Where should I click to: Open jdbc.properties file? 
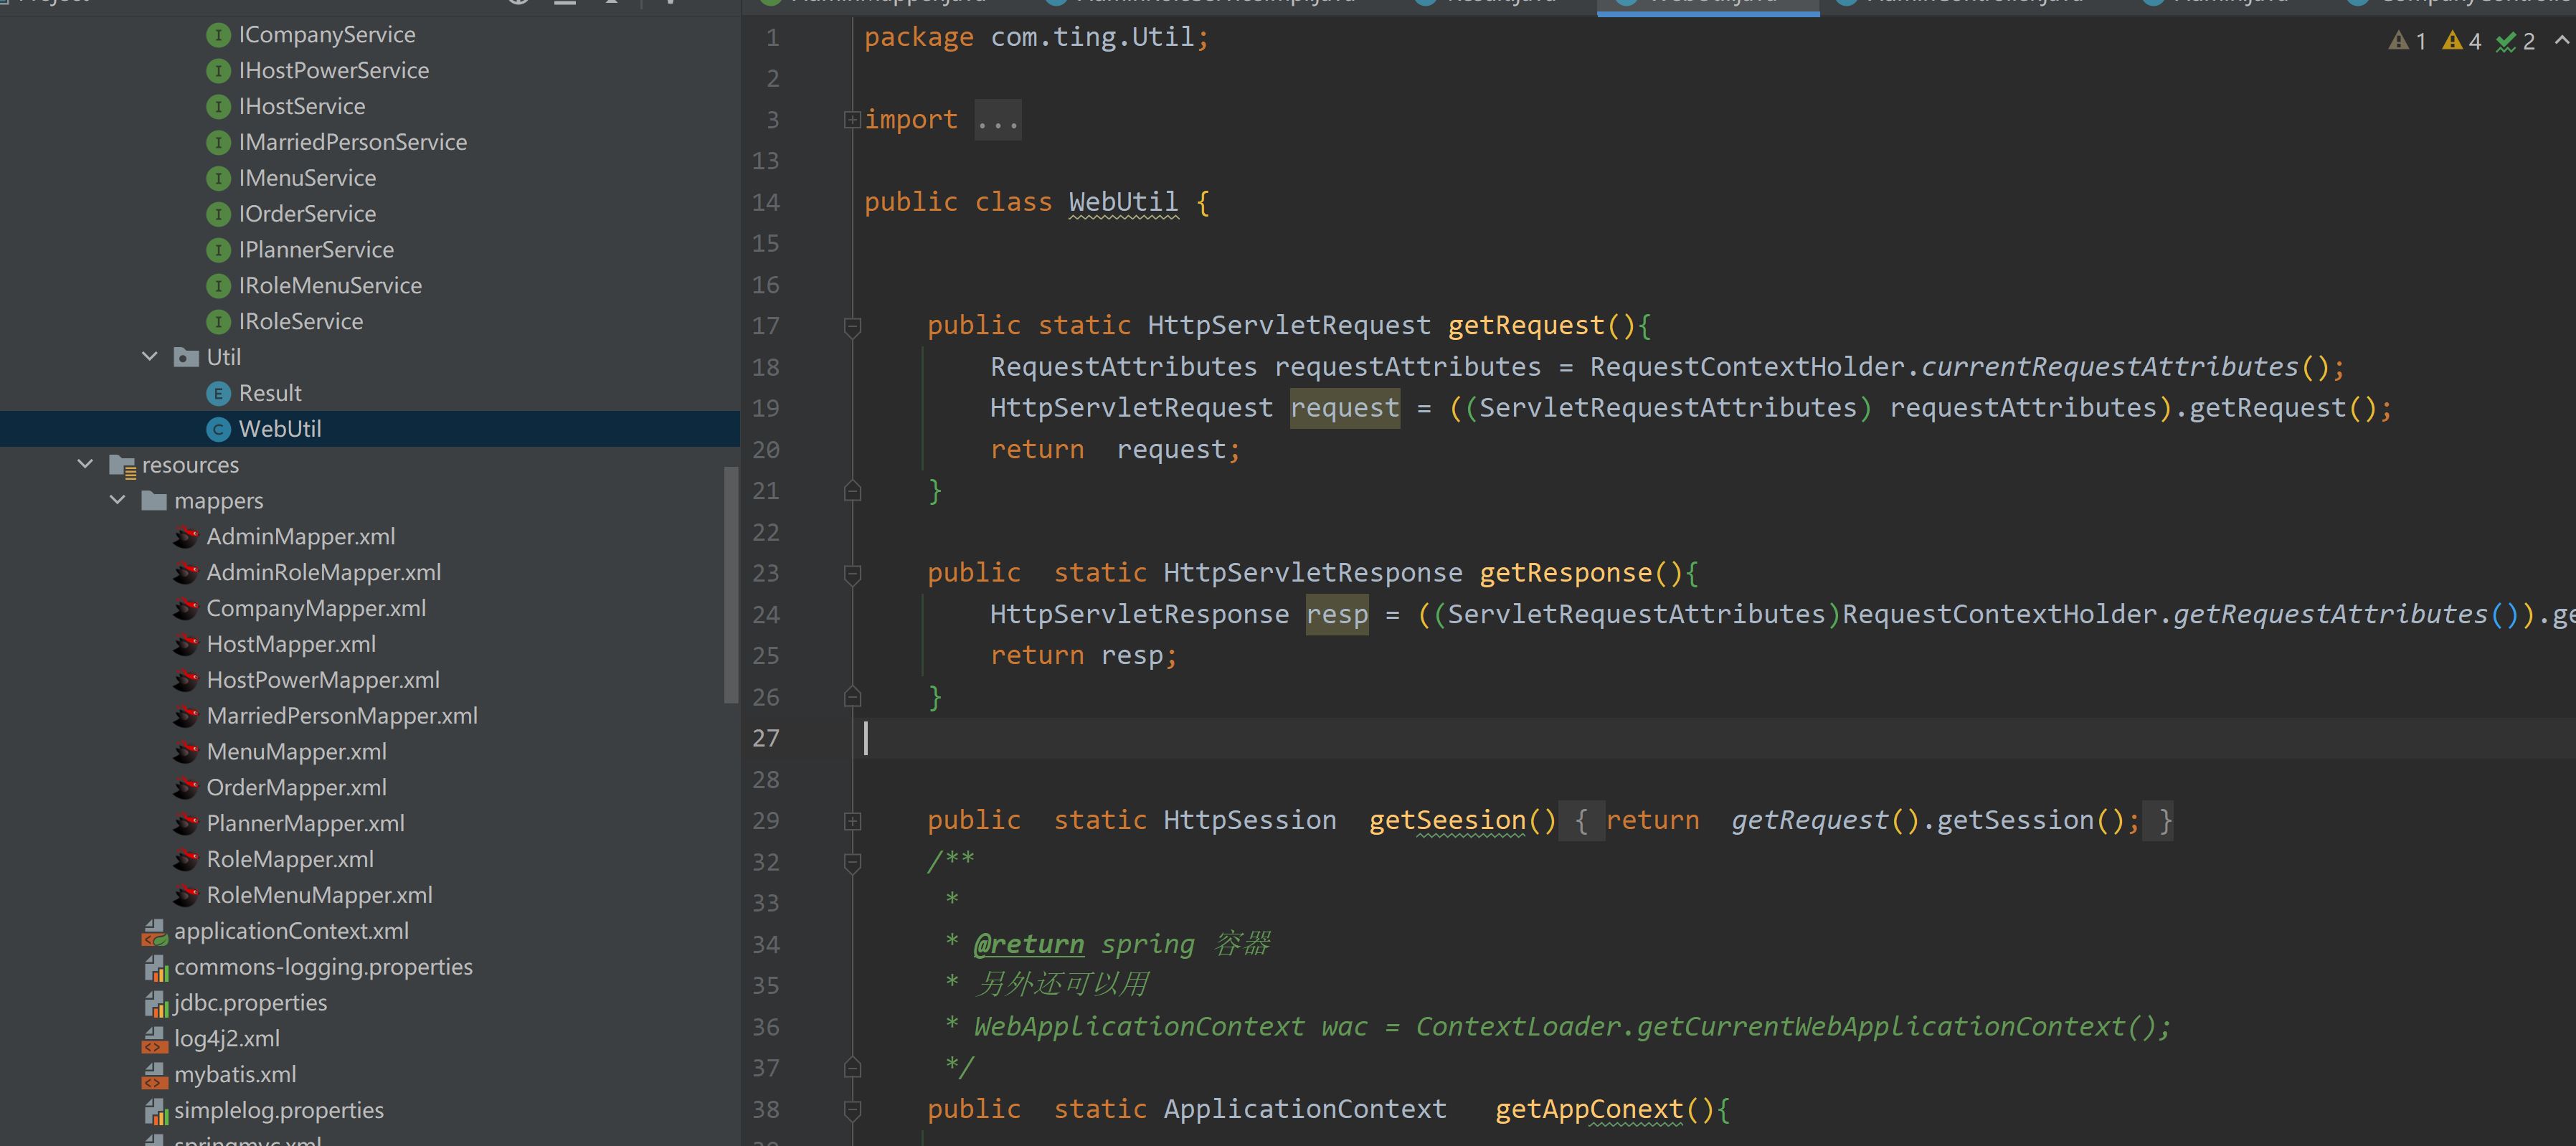(250, 1003)
